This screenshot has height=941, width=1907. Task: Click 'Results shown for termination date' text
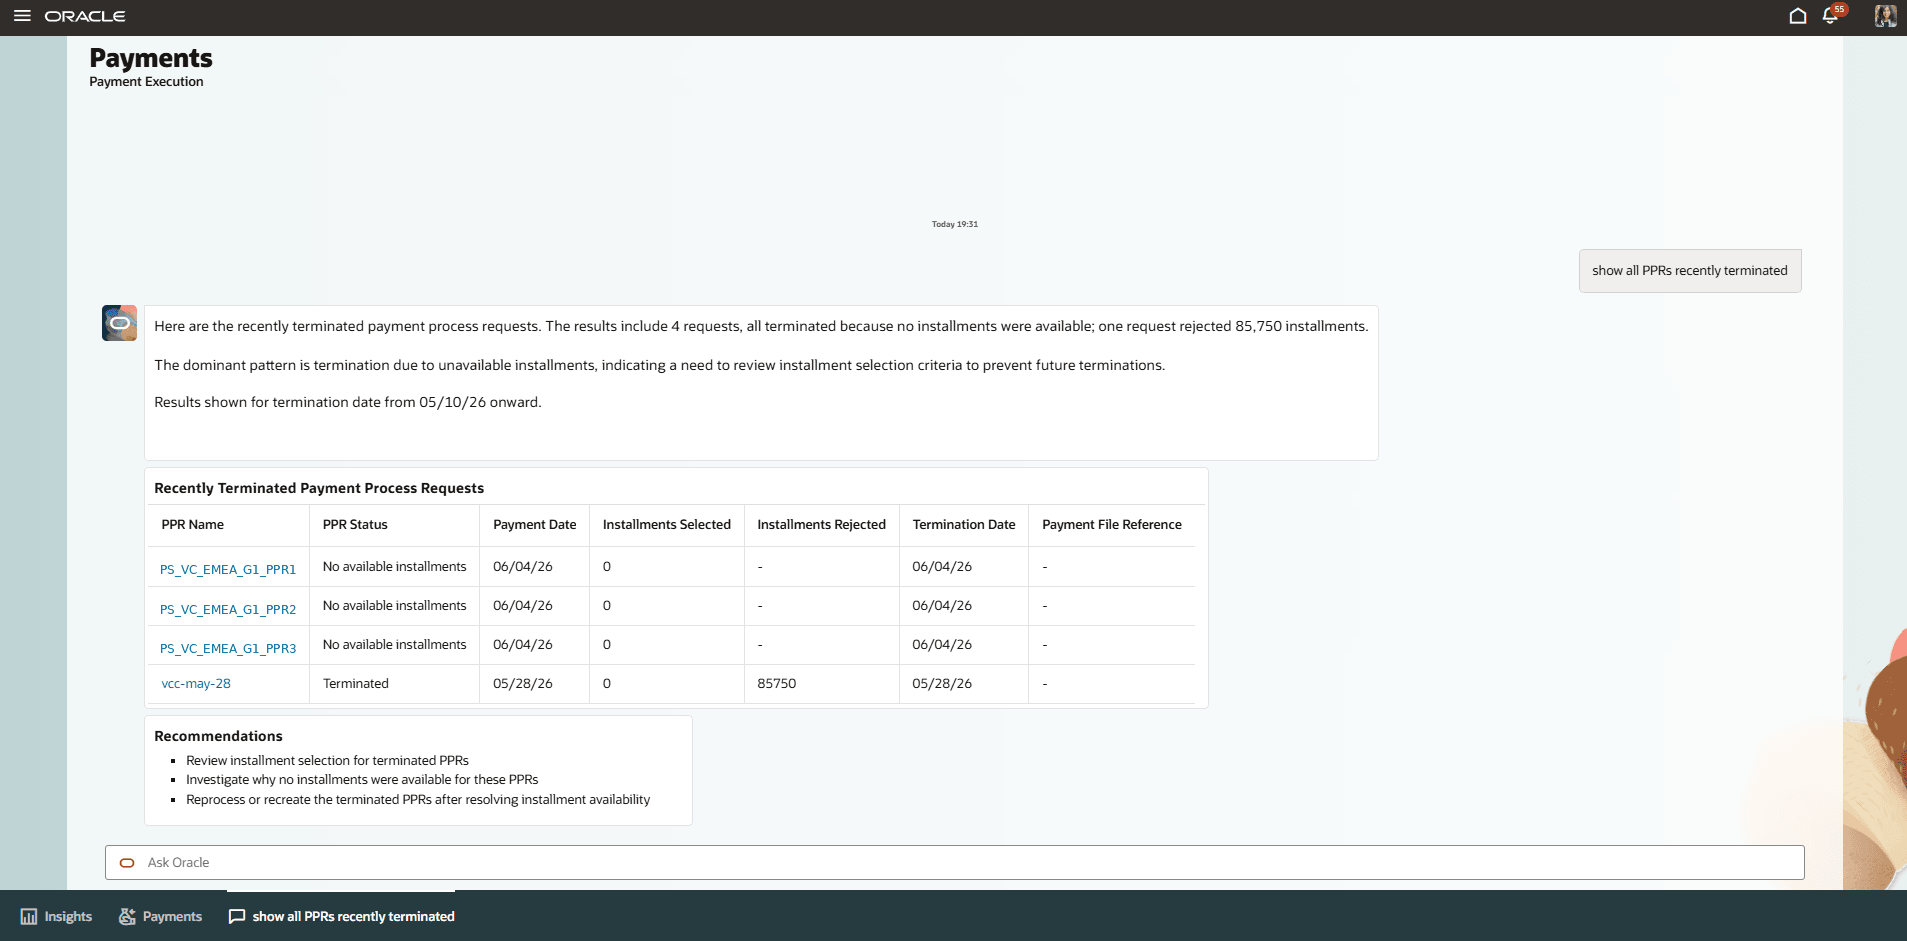[348, 402]
